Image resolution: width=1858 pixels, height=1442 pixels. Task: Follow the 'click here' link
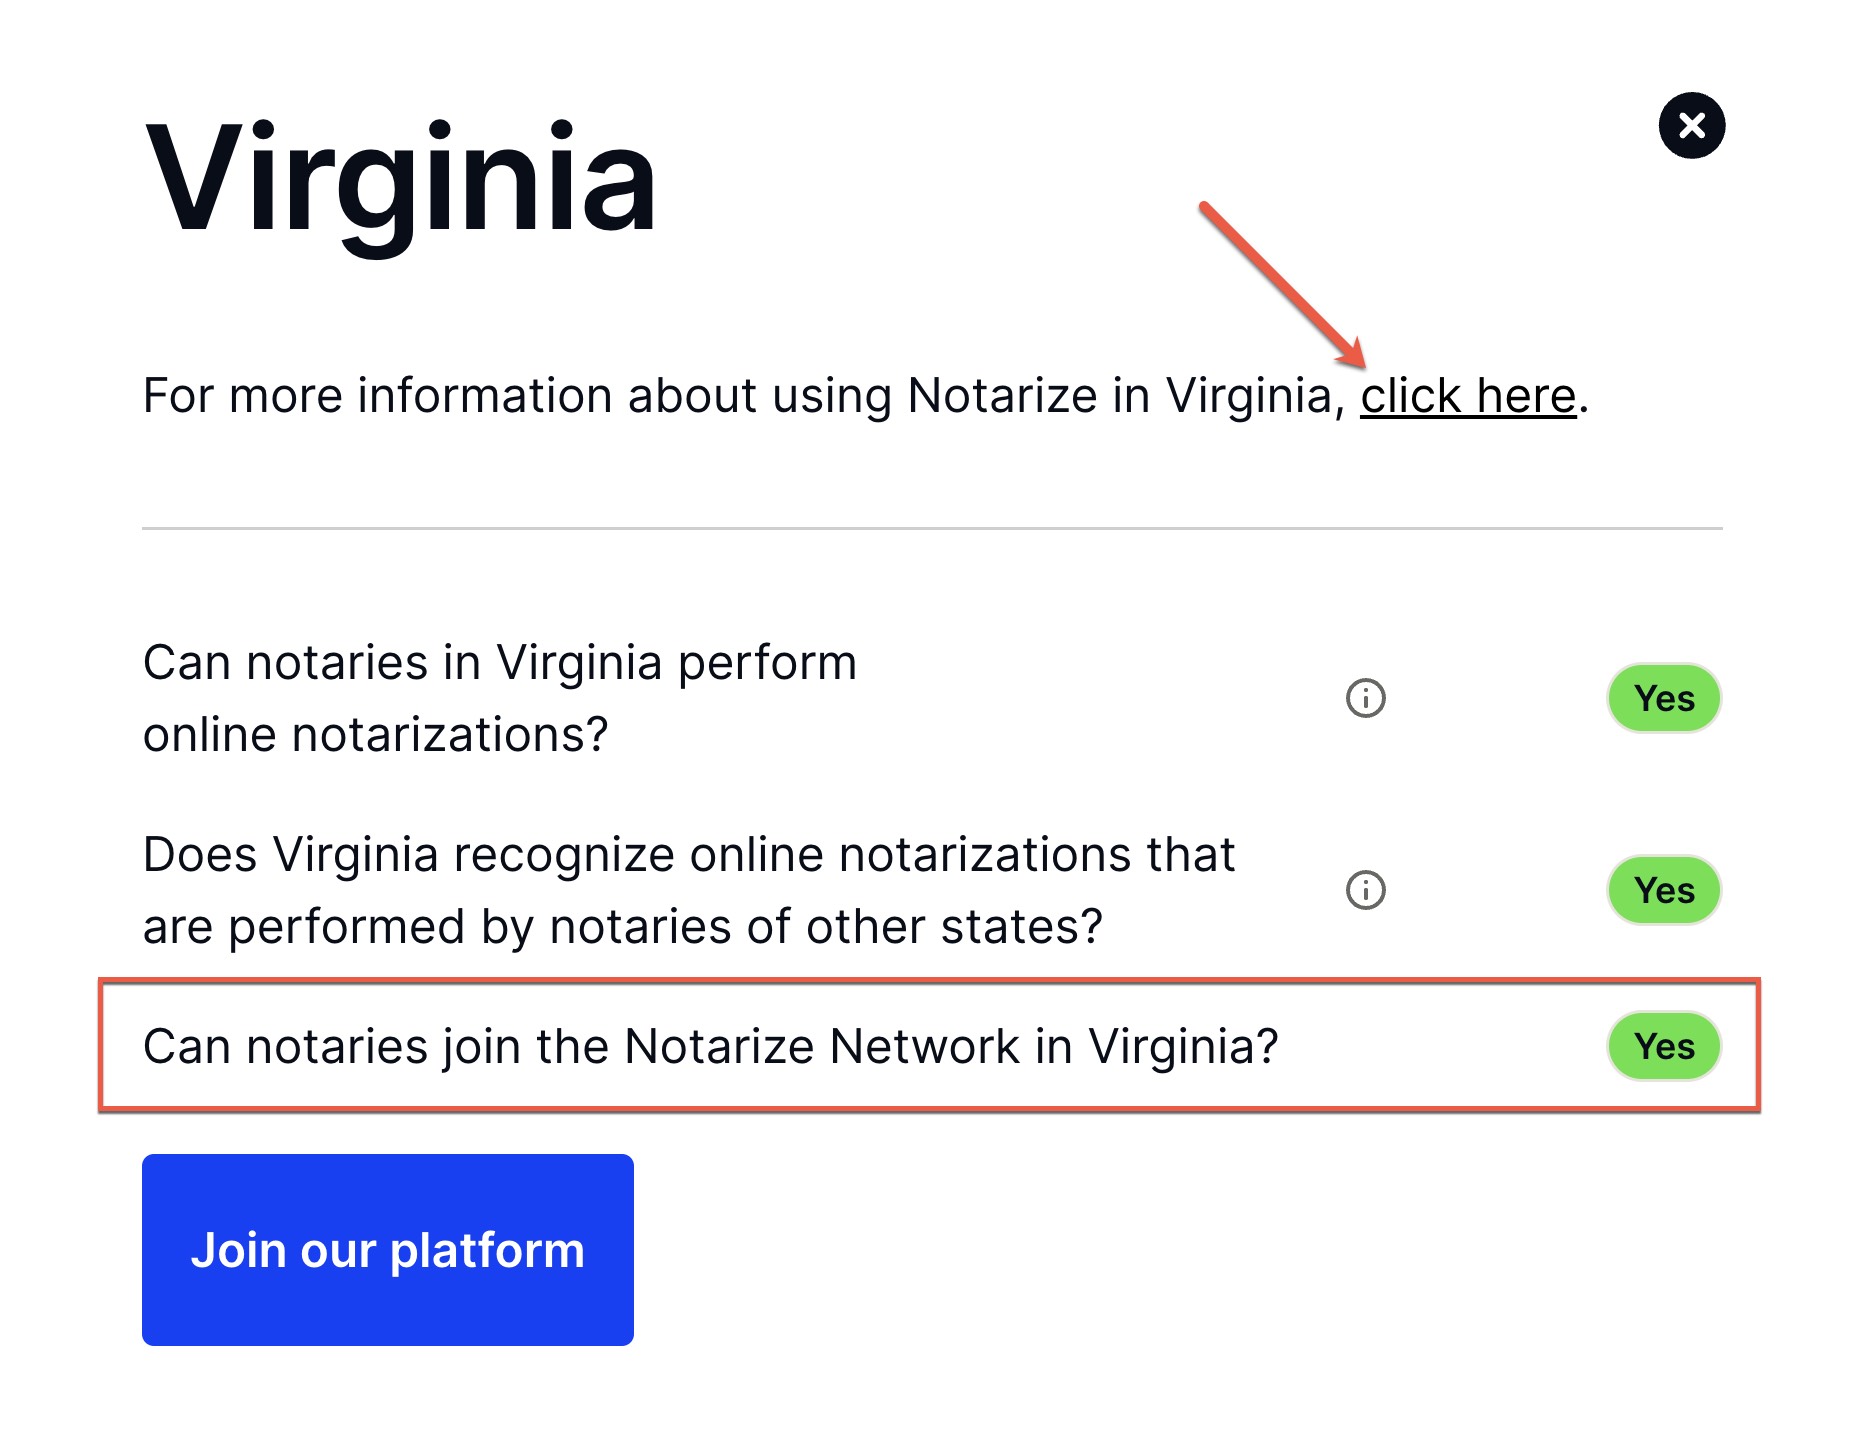pos(1467,396)
